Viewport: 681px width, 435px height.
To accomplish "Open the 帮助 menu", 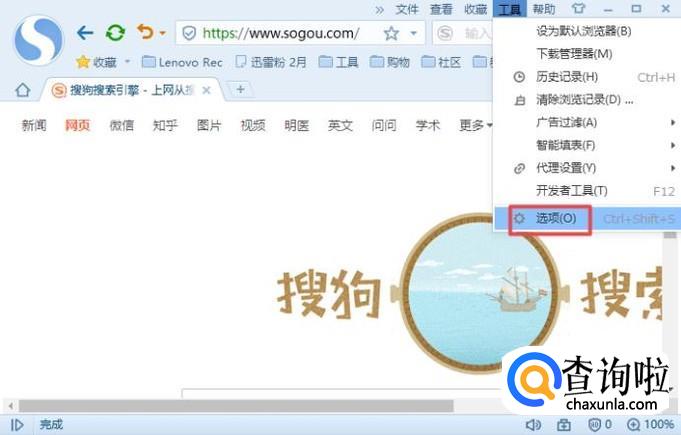I will 544,9.
